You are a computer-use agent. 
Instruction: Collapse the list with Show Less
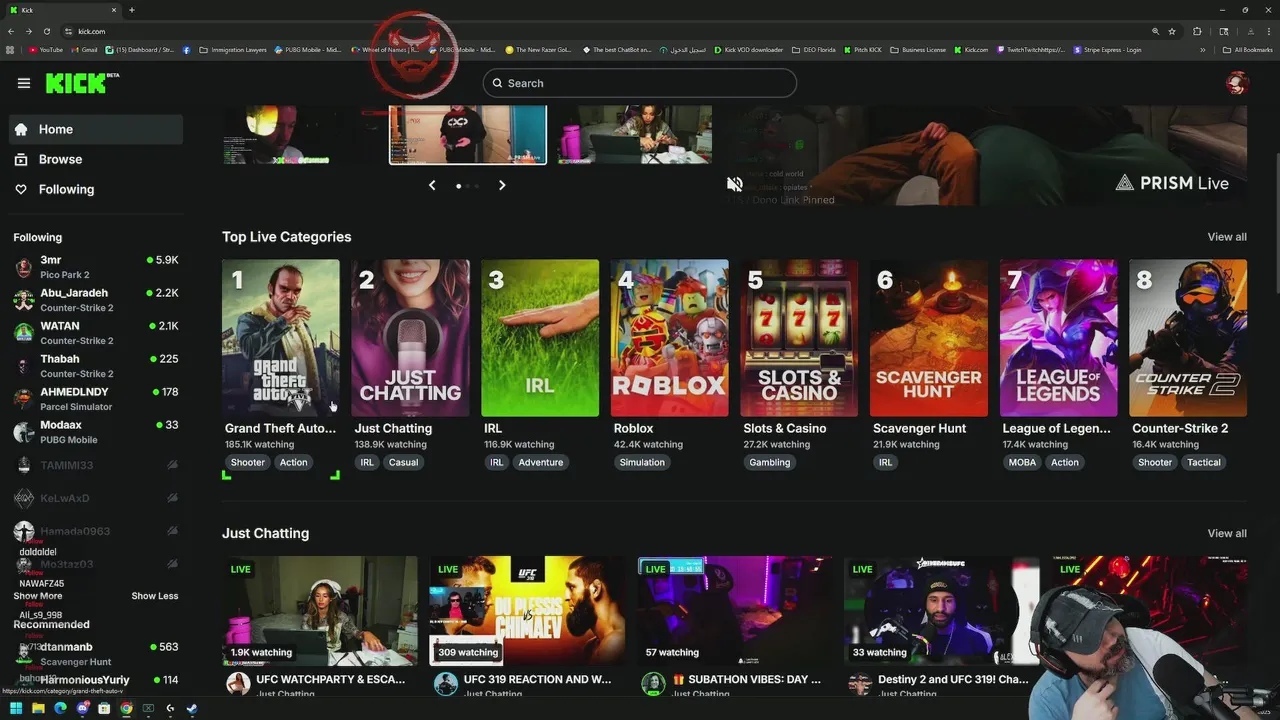[x=155, y=596]
